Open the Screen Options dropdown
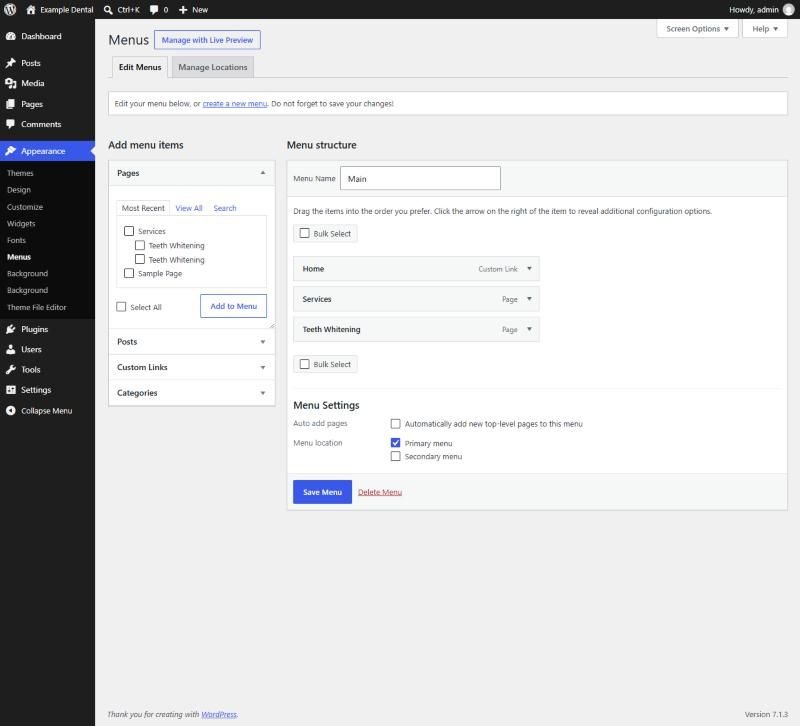The image size is (800, 726). tap(697, 29)
